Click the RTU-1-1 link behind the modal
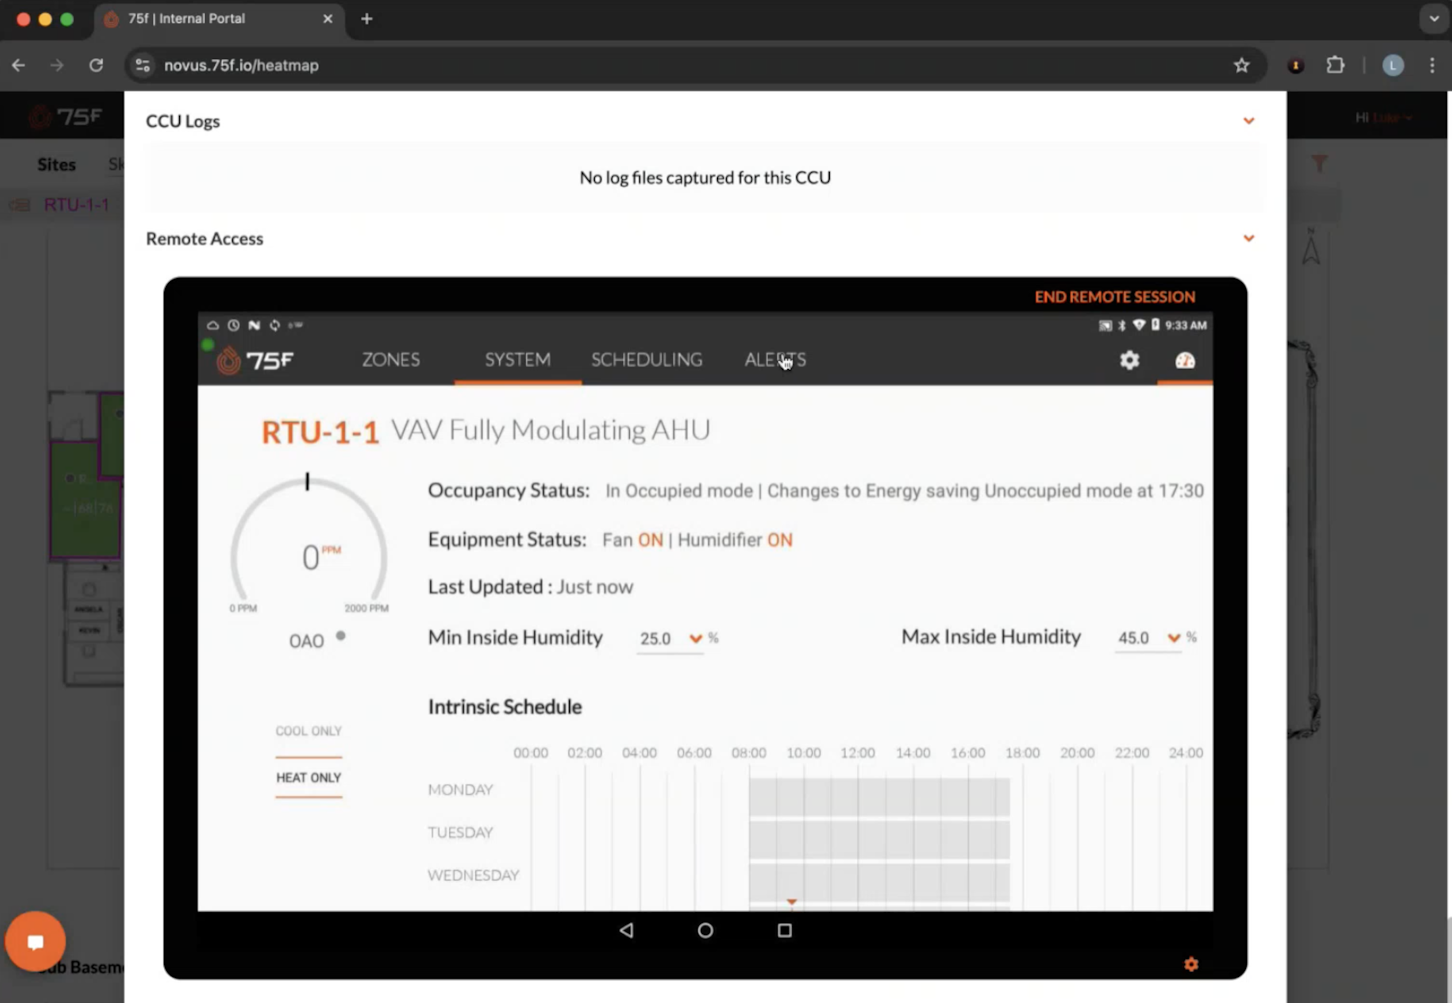Viewport: 1452px width, 1003px height. (76, 205)
